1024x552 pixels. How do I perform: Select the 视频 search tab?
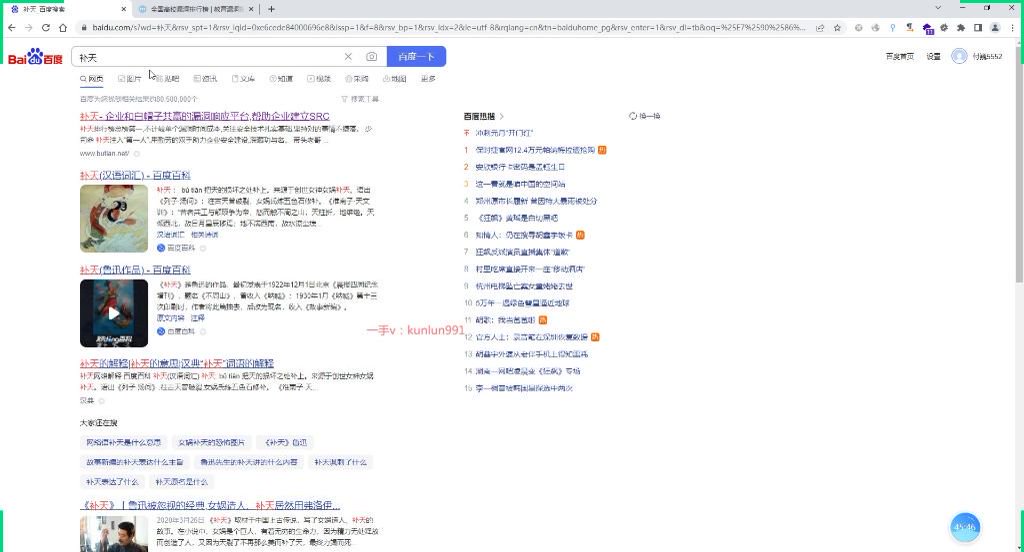(x=319, y=78)
